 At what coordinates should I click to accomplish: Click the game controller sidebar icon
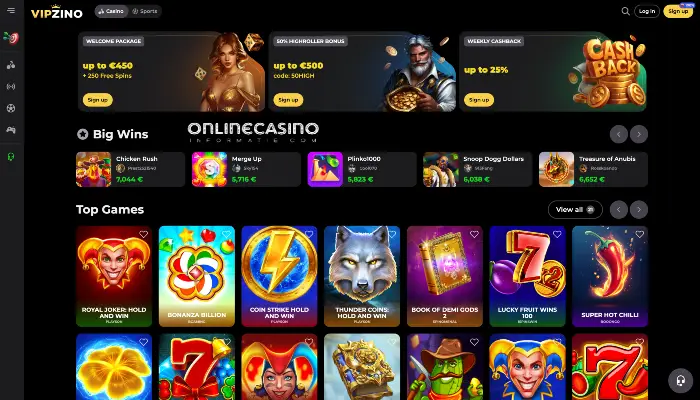[11, 130]
